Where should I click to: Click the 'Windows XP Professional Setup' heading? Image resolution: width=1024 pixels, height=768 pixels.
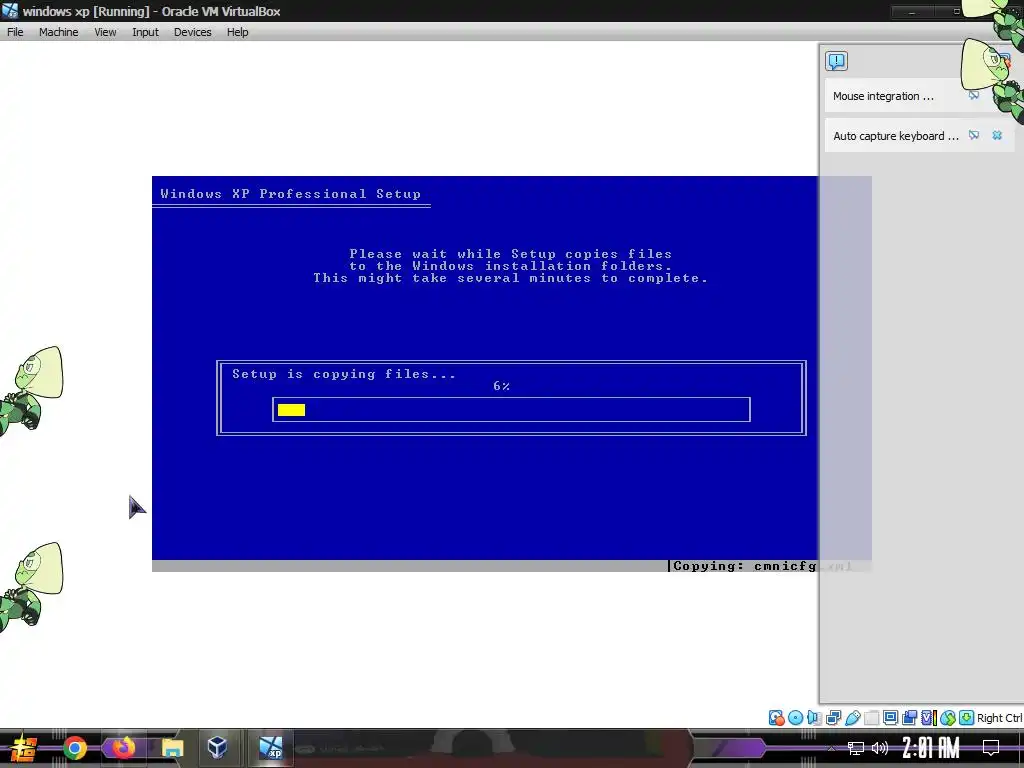(x=291, y=194)
